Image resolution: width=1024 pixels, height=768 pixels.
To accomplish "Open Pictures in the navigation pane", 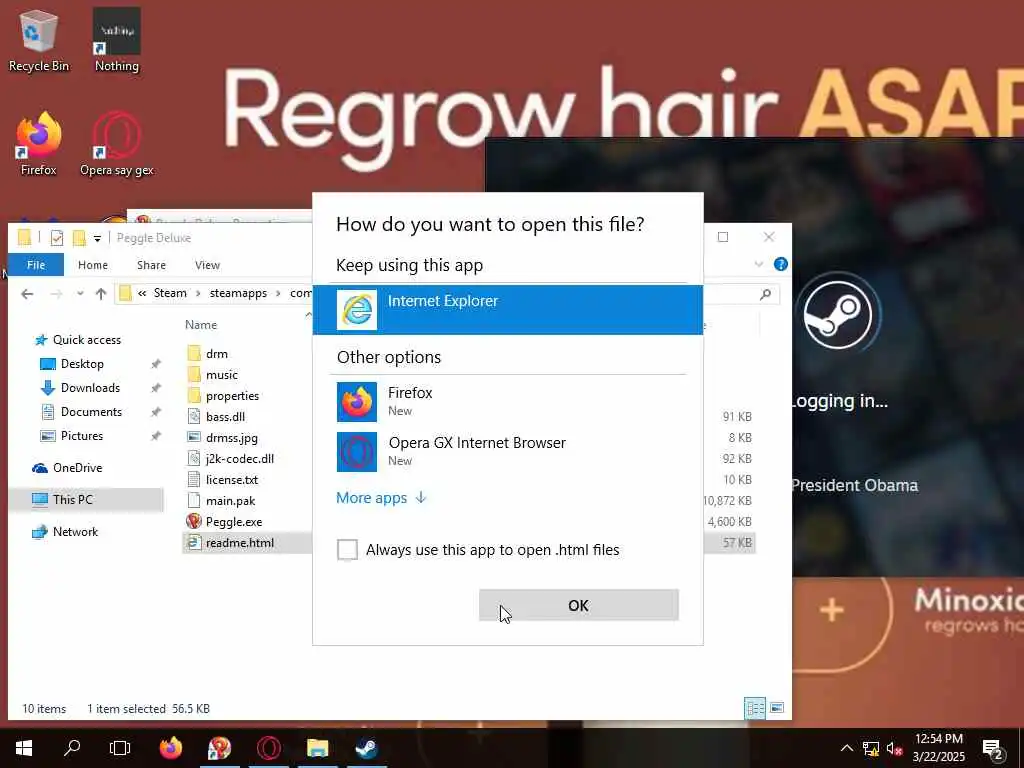I will (82, 436).
